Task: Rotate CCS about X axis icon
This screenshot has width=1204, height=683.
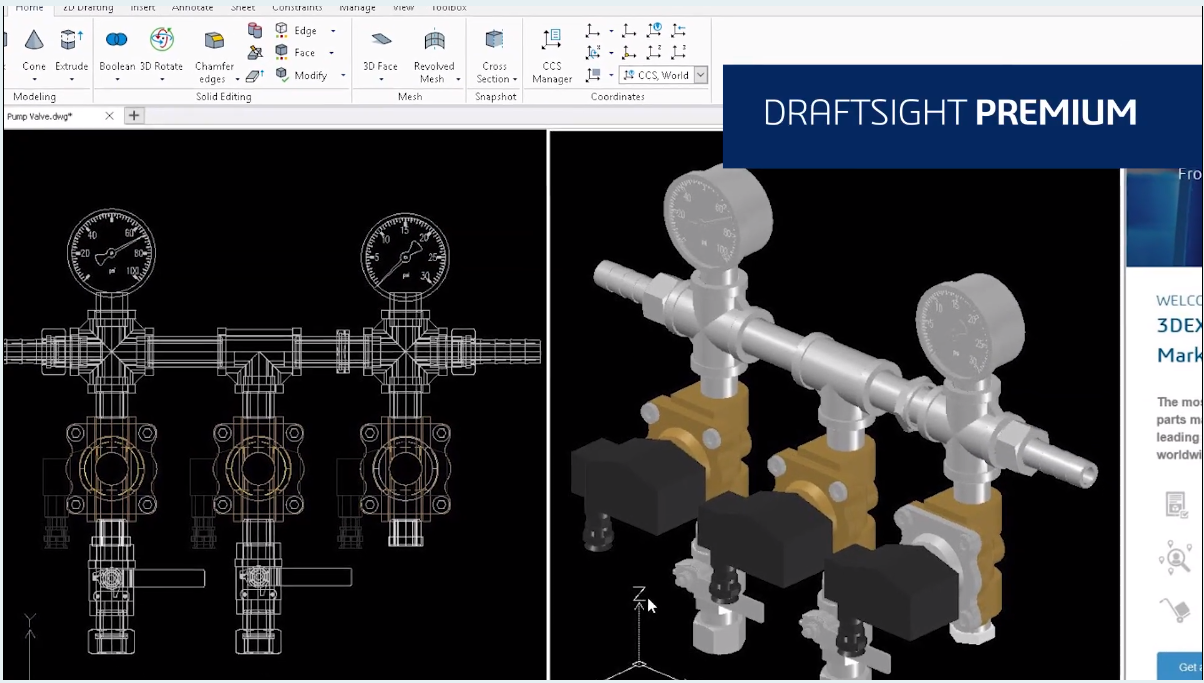Action: [x=593, y=52]
